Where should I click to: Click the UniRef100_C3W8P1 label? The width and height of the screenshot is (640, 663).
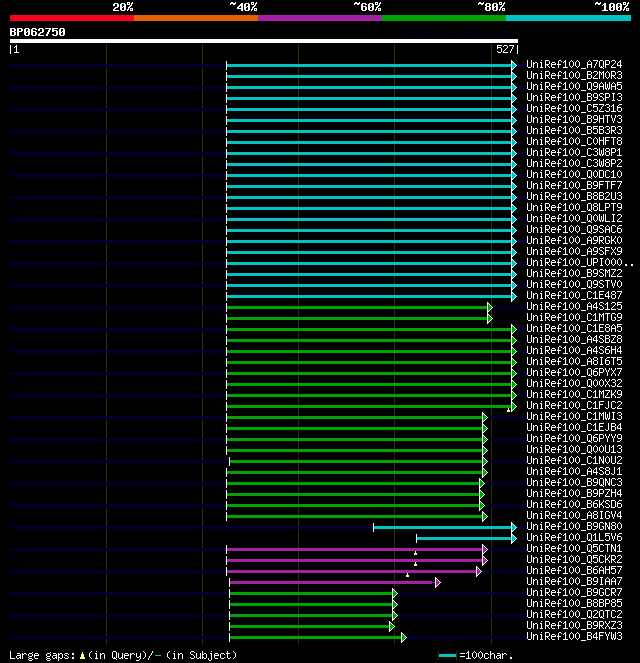click(x=574, y=153)
